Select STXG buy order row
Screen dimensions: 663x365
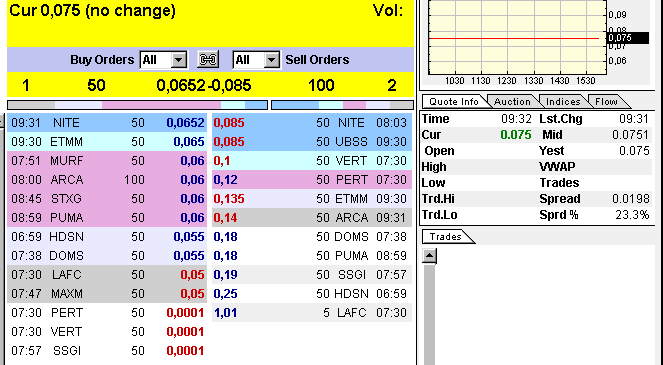107,199
